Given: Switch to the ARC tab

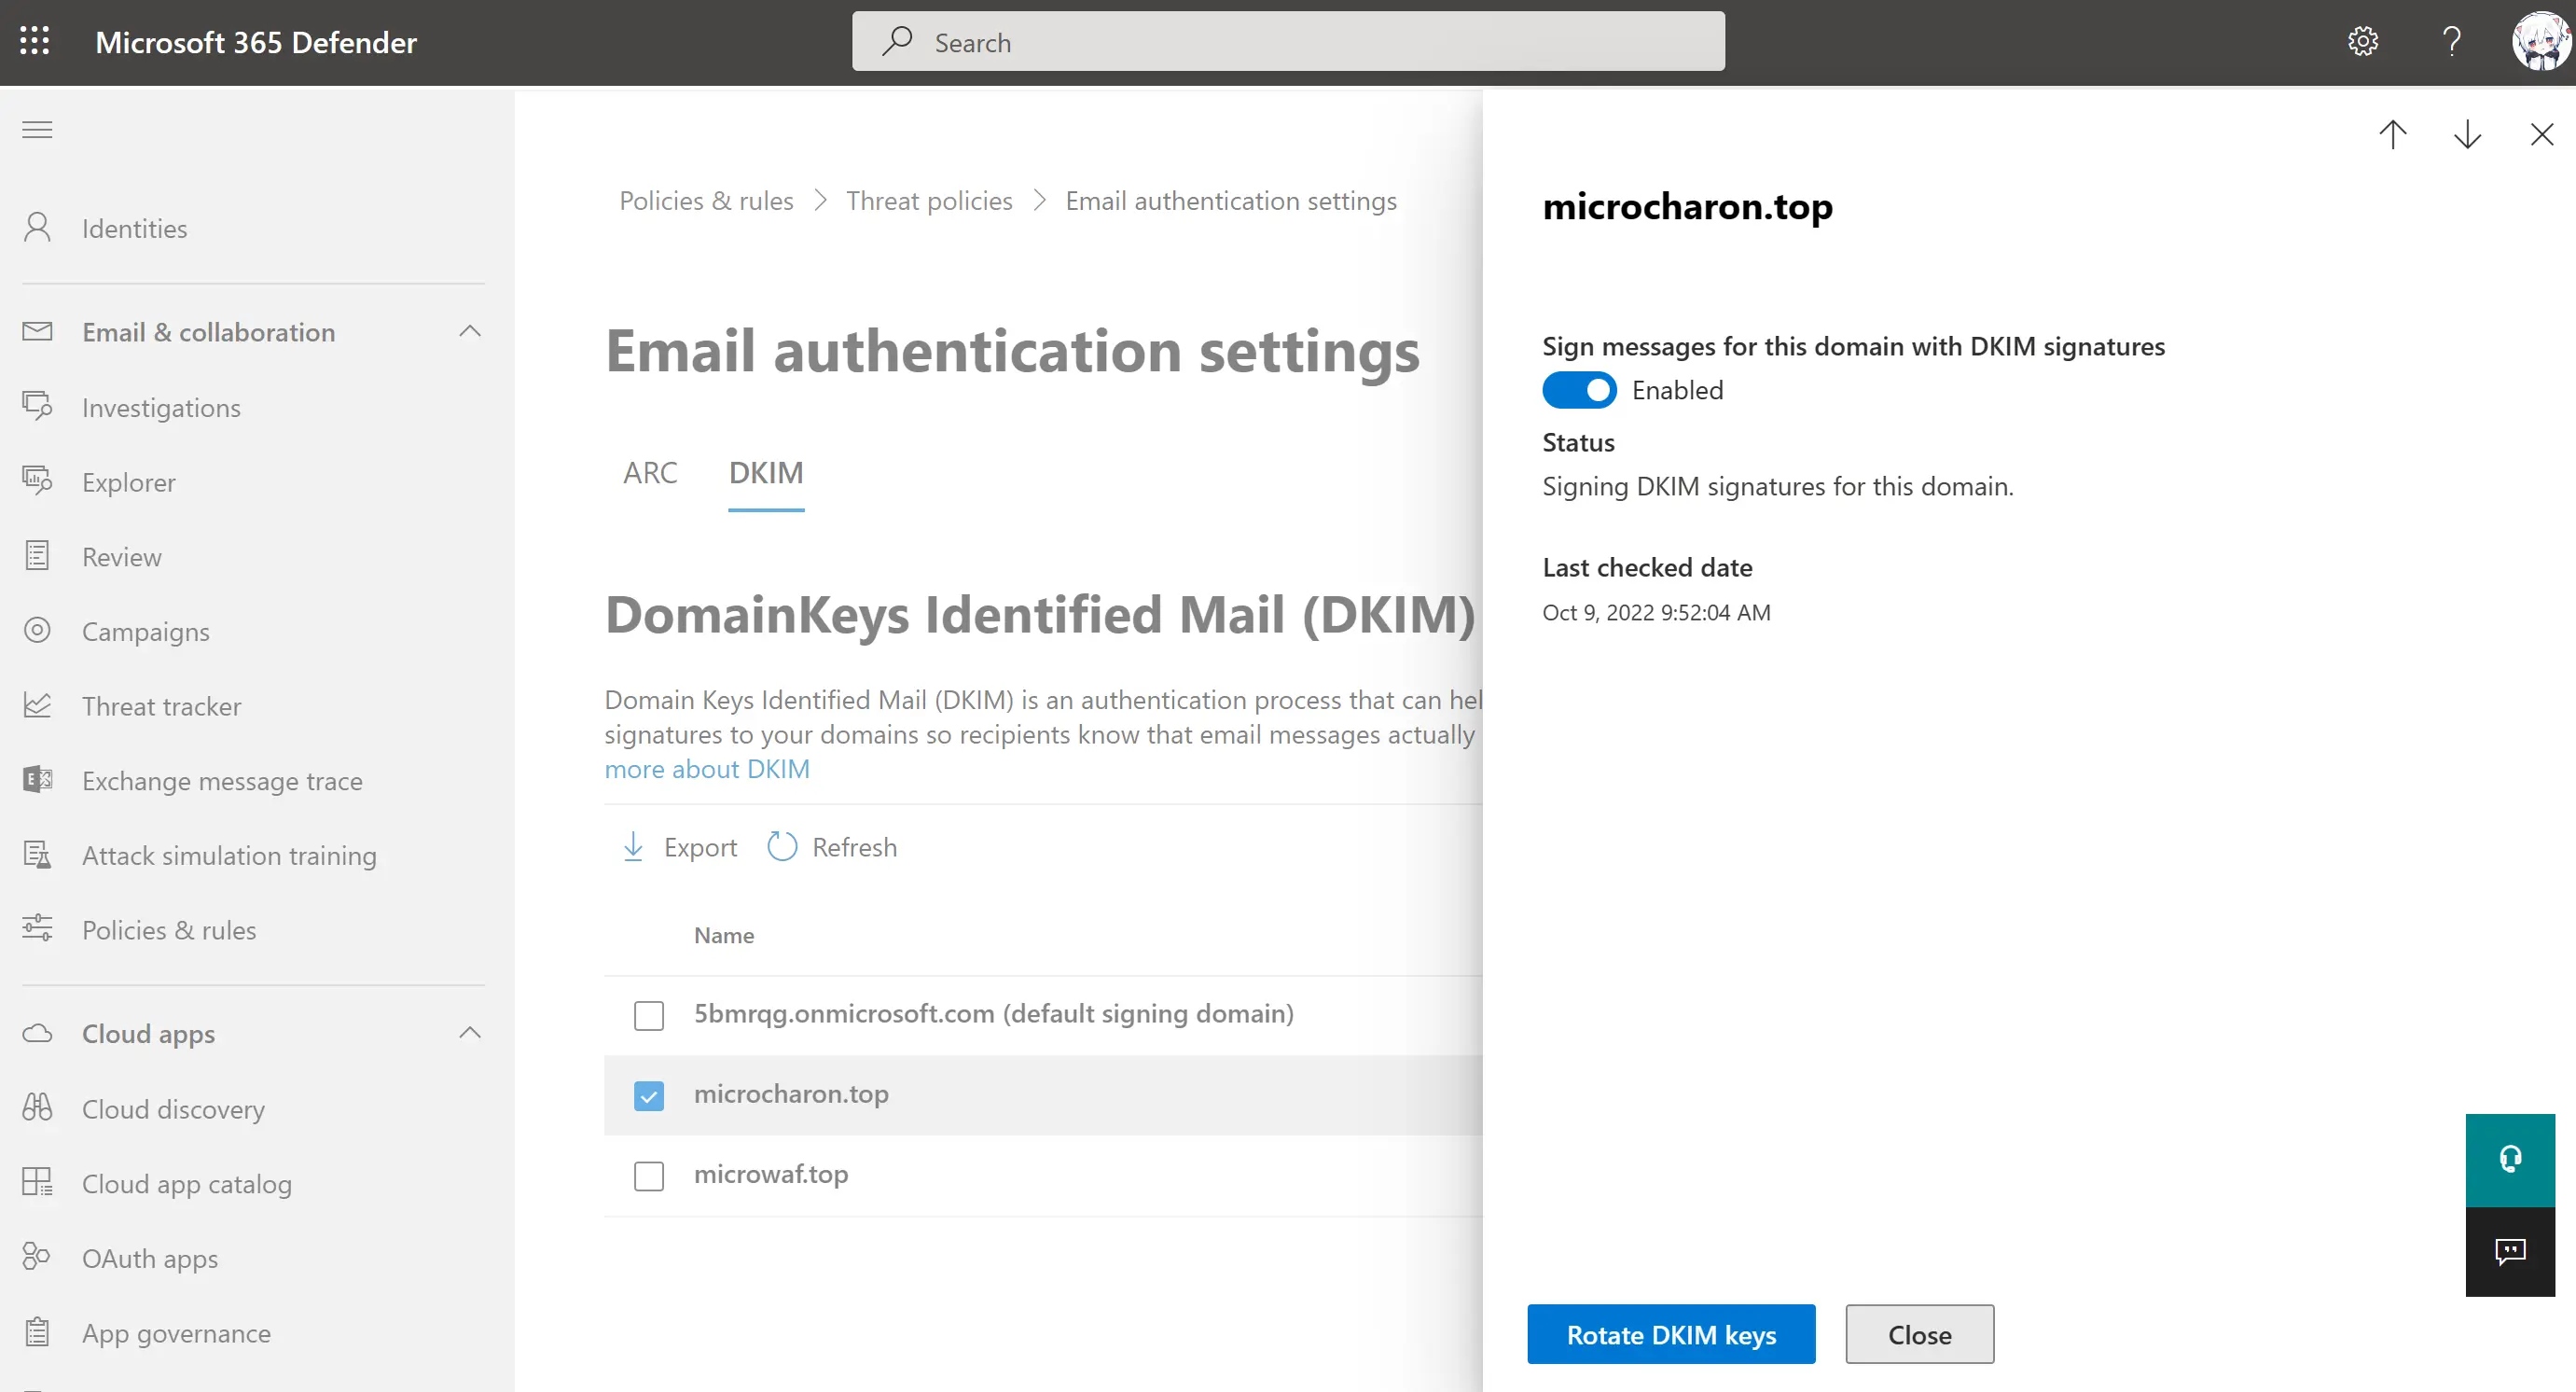Looking at the screenshot, I should (650, 472).
